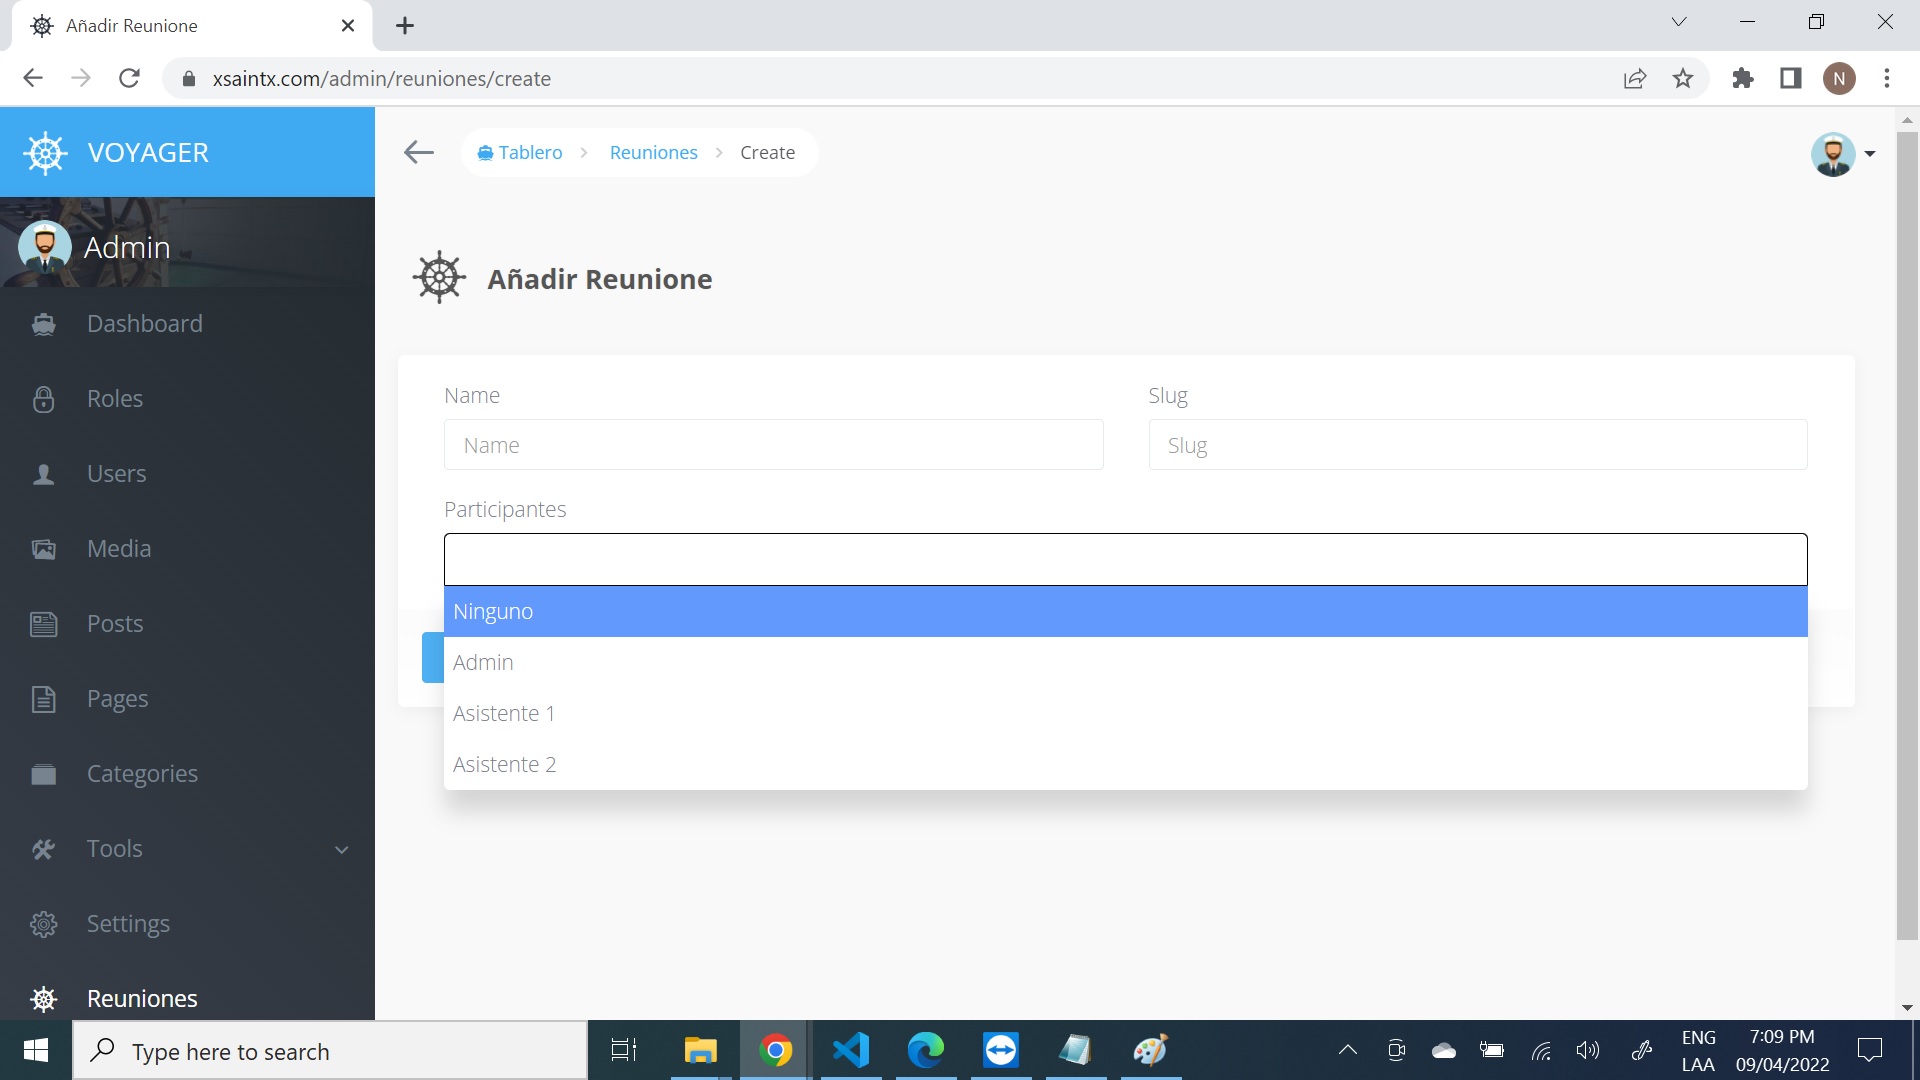Open Posts in the sidebar

click(x=114, y=623)
